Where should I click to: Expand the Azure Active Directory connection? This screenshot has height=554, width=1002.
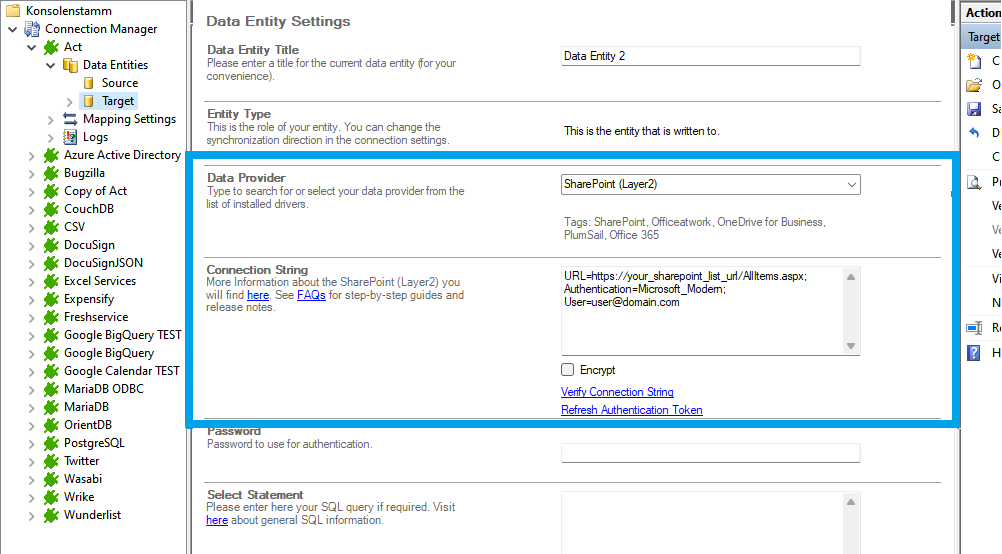pyautogui.click(x=32, y=155)
